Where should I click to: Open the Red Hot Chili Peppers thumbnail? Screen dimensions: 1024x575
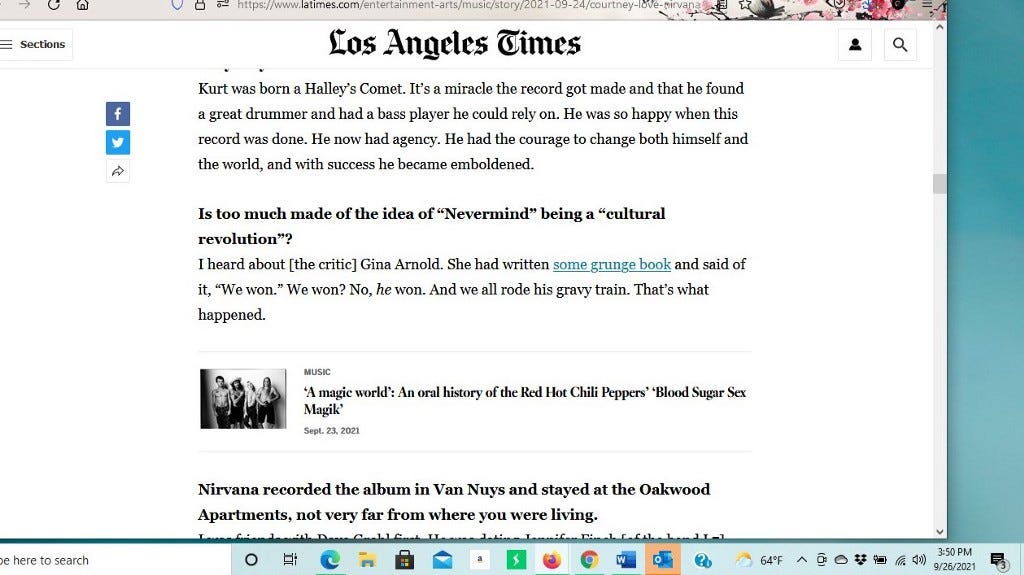pos(243,399)
